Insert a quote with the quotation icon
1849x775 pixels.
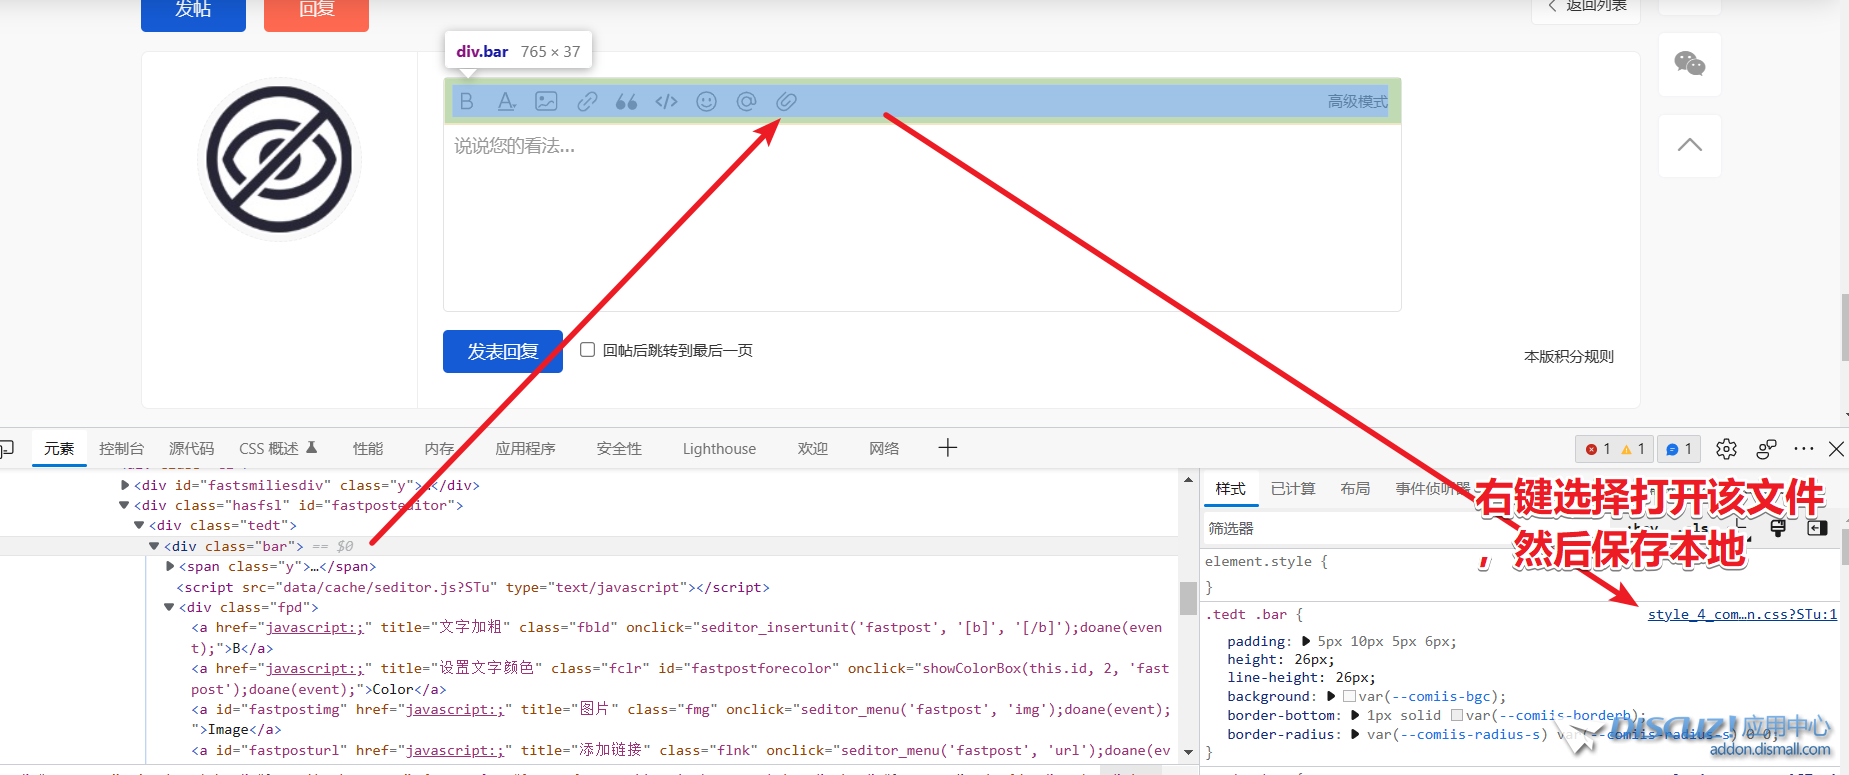click(626, 102)
